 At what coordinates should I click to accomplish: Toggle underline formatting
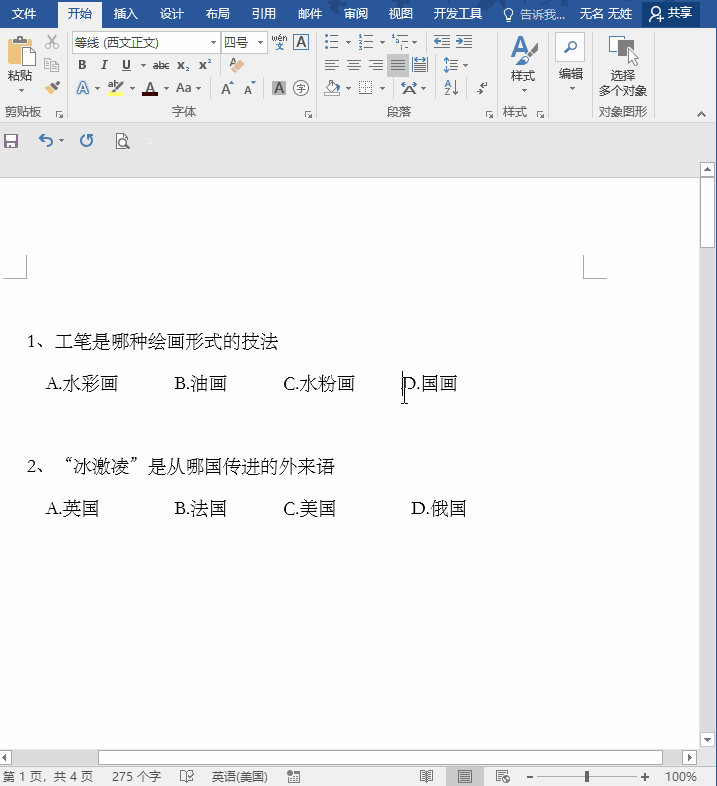point(126,65)
